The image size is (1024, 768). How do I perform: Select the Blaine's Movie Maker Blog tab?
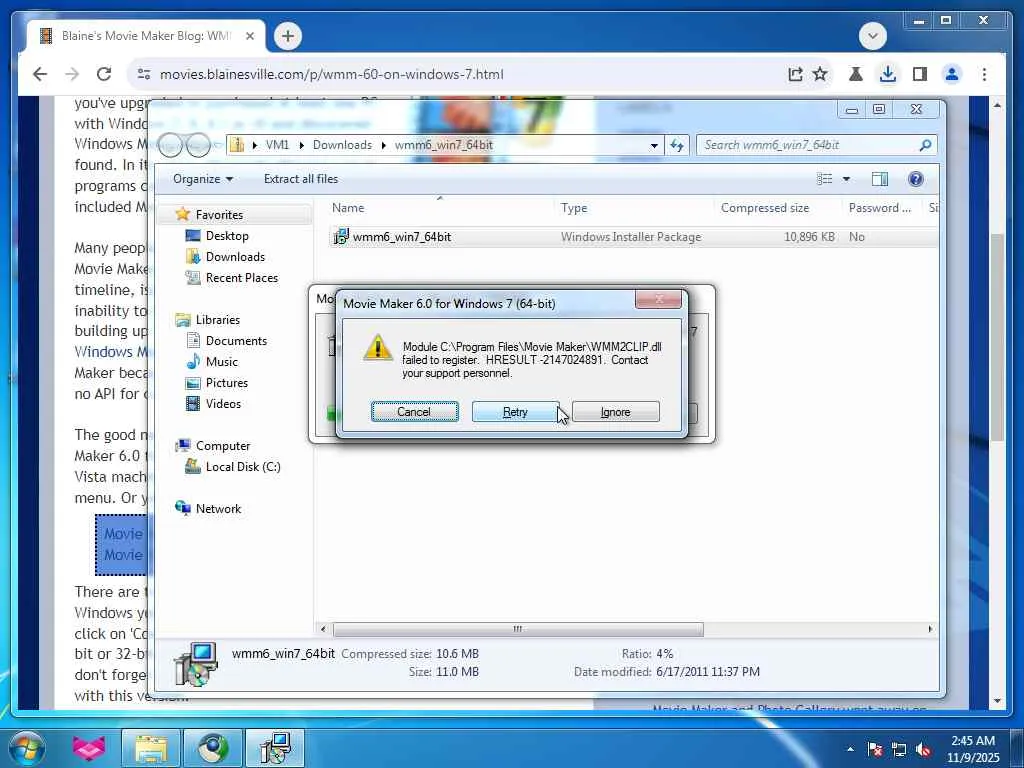click(x=146, y=36)
